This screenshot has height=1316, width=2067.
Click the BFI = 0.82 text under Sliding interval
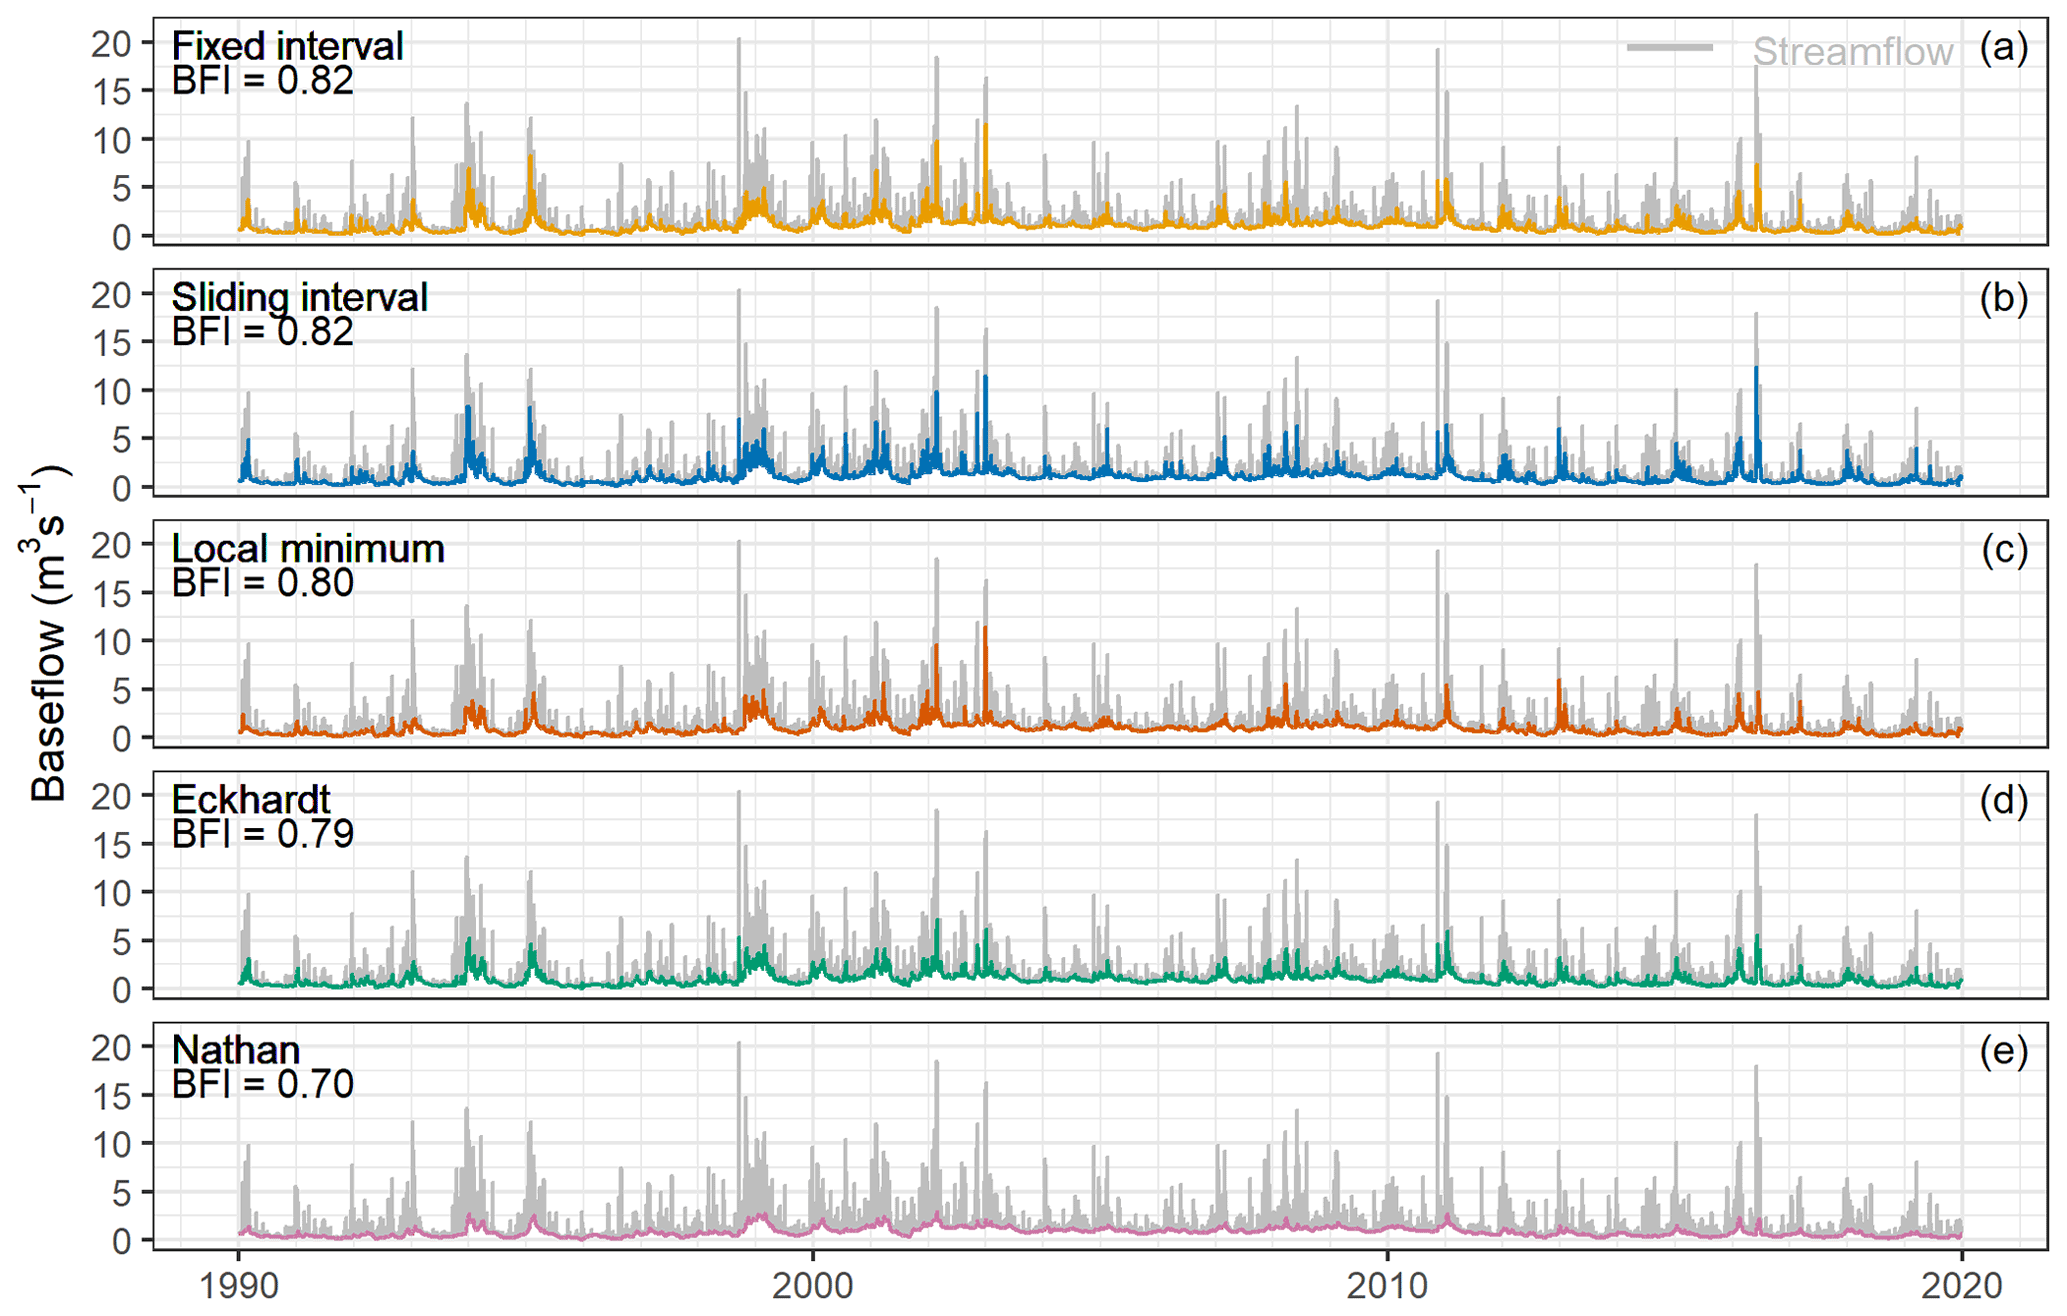tap(262, 332)
